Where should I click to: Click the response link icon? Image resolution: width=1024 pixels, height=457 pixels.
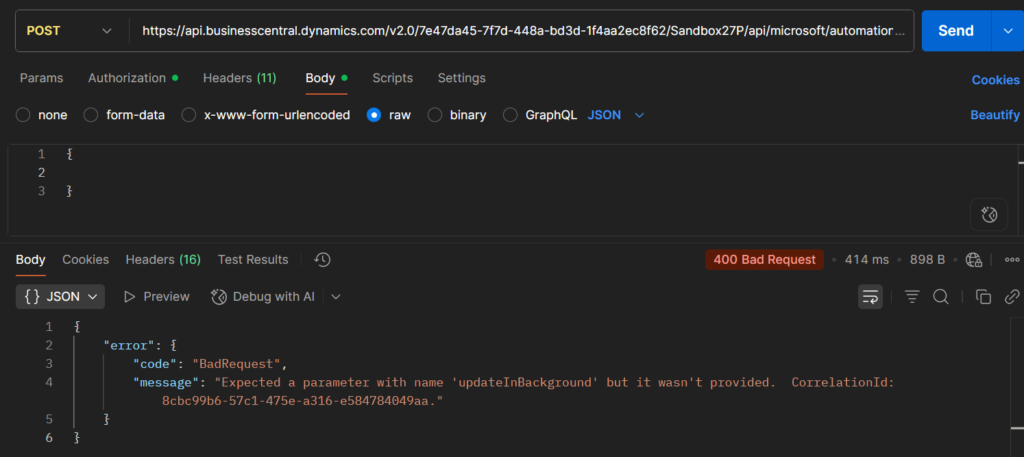[x=1012, y=297]
